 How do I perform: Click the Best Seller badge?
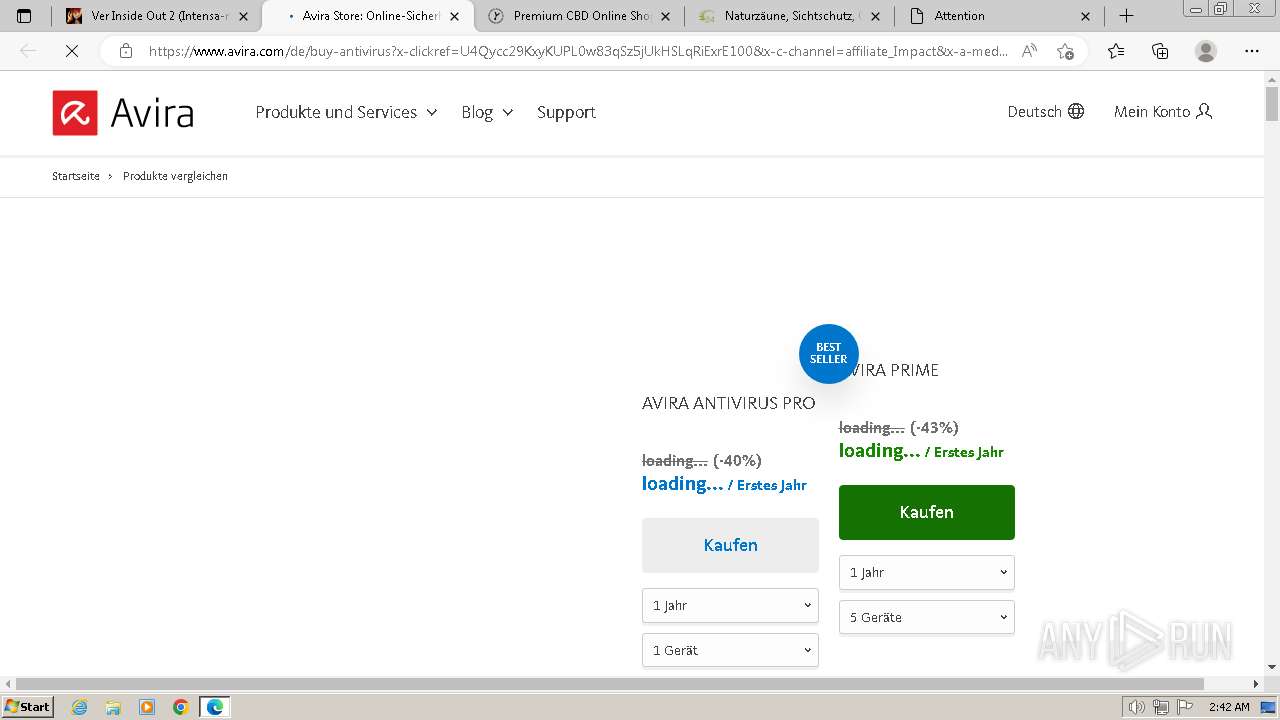coord(829,353)
